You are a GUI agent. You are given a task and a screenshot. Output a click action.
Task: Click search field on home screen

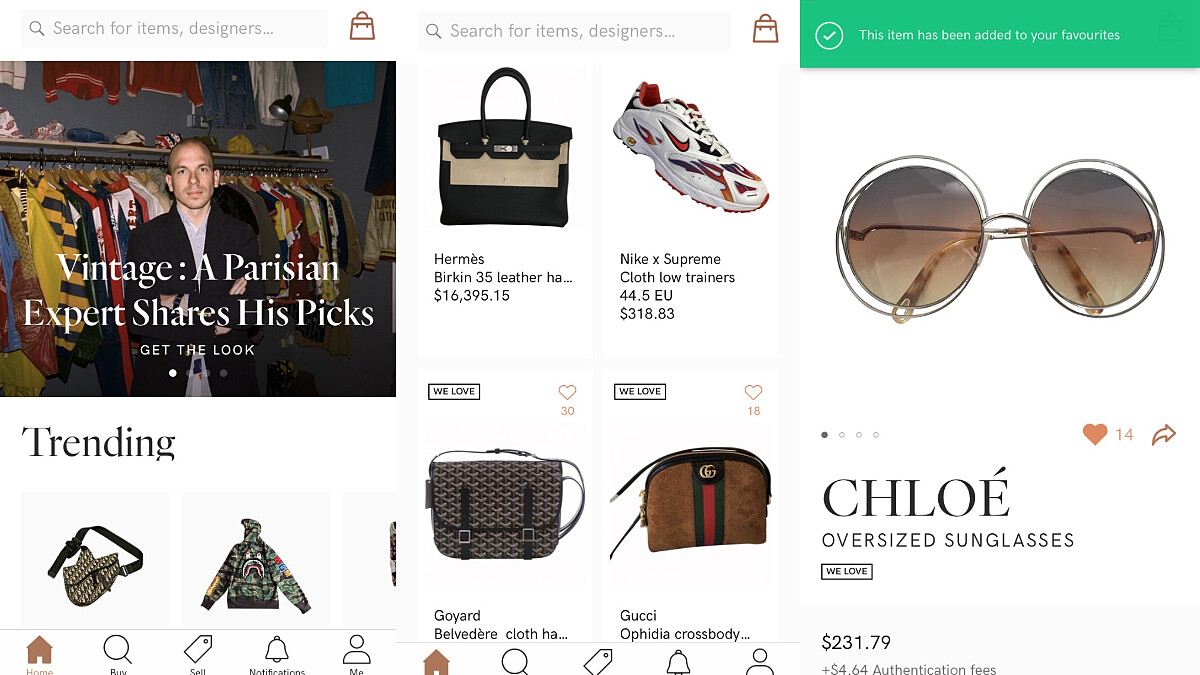(175, 29)
